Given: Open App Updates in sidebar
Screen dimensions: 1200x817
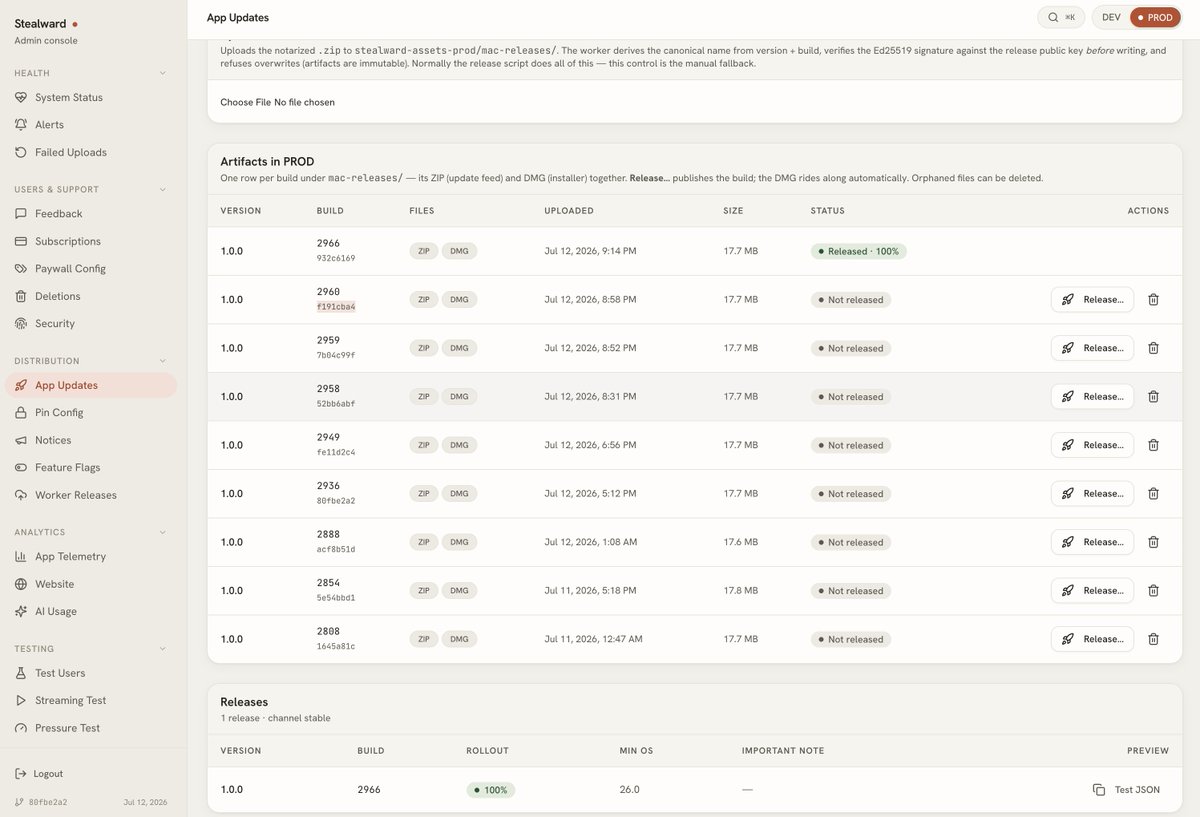Looking at the screenshot, I should [91, 385].
